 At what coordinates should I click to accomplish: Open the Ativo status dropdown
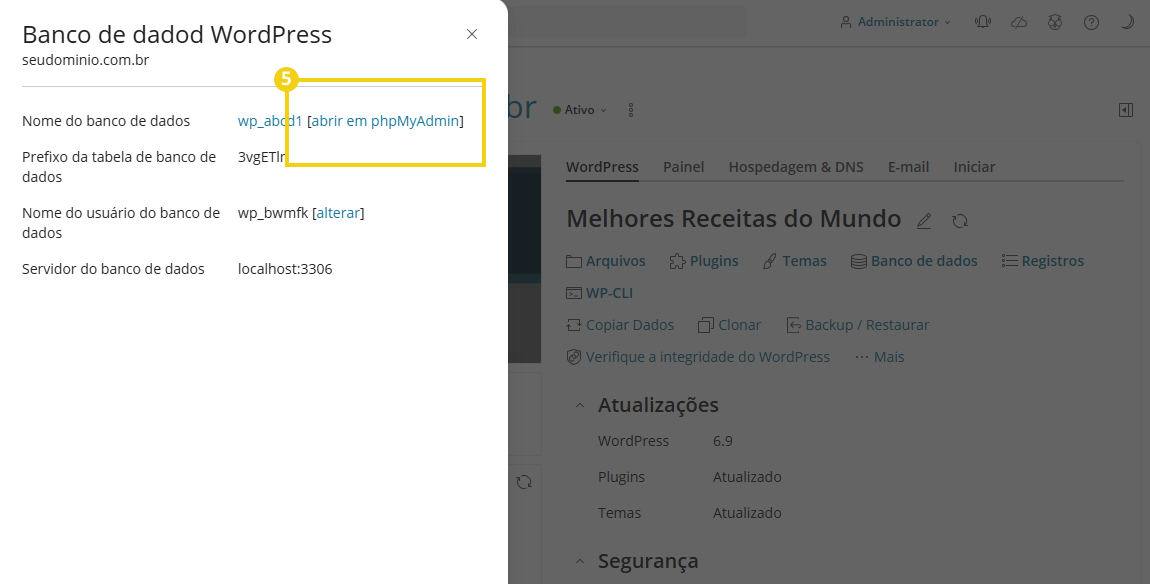click(580, 110)
